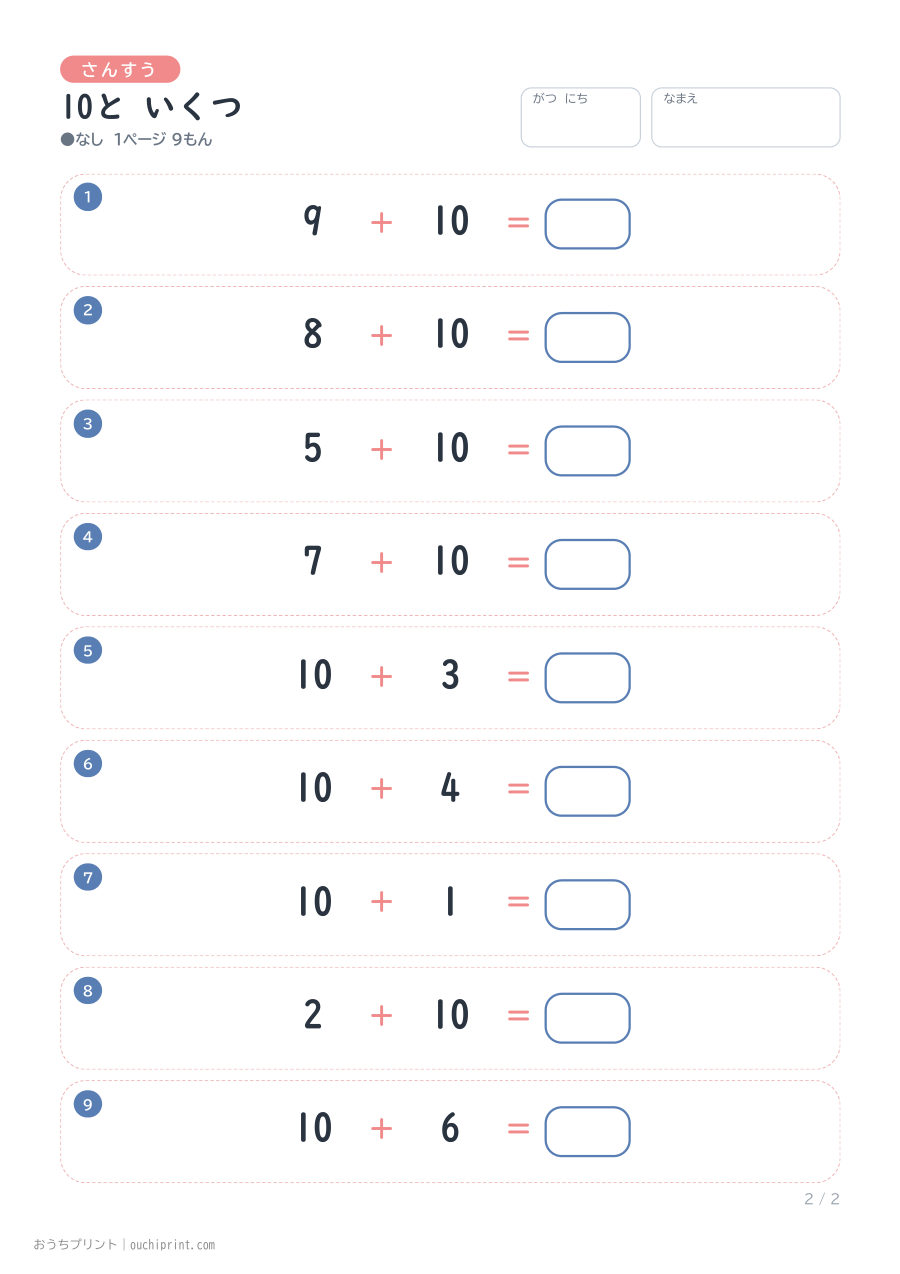Image resolution: width=900 pixels, height=1274 pixels.
Task: Click the blue number 8 badge
Action: click(88, 990)
